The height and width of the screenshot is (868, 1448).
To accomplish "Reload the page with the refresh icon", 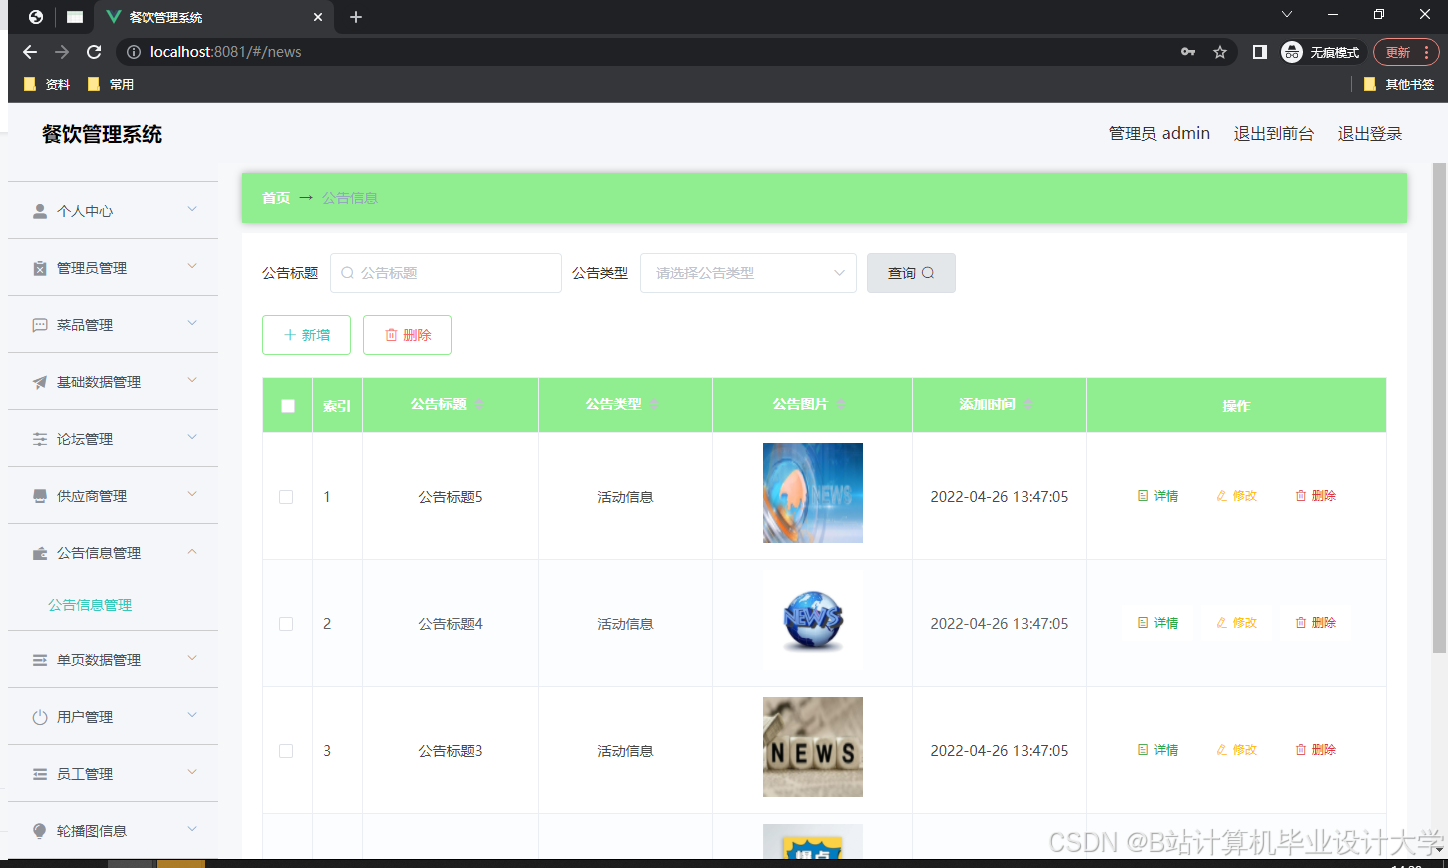I will pos(94,52).
